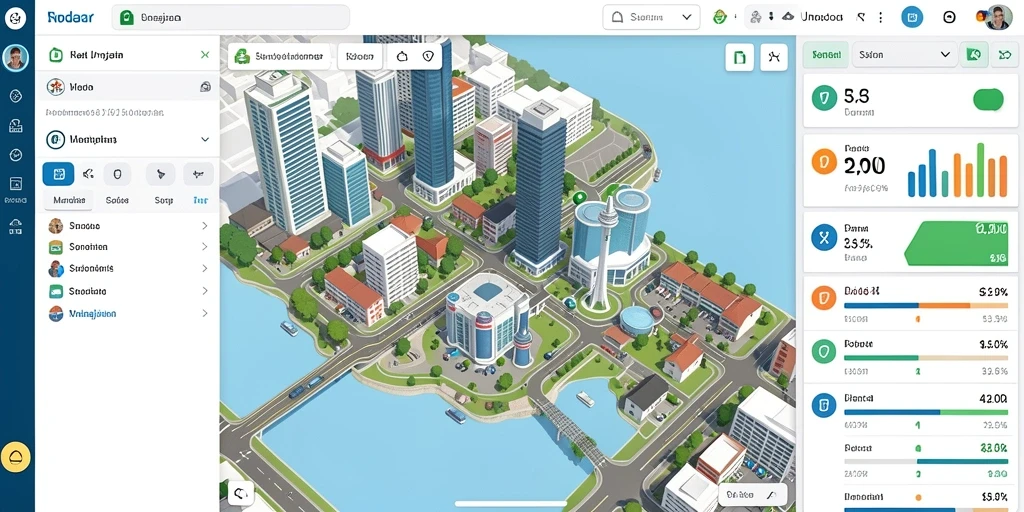The height and width of the screenshot is (512, 1024).
Task: Select the blue highlighted tool in the left panel
Action: tap(58, 174)
